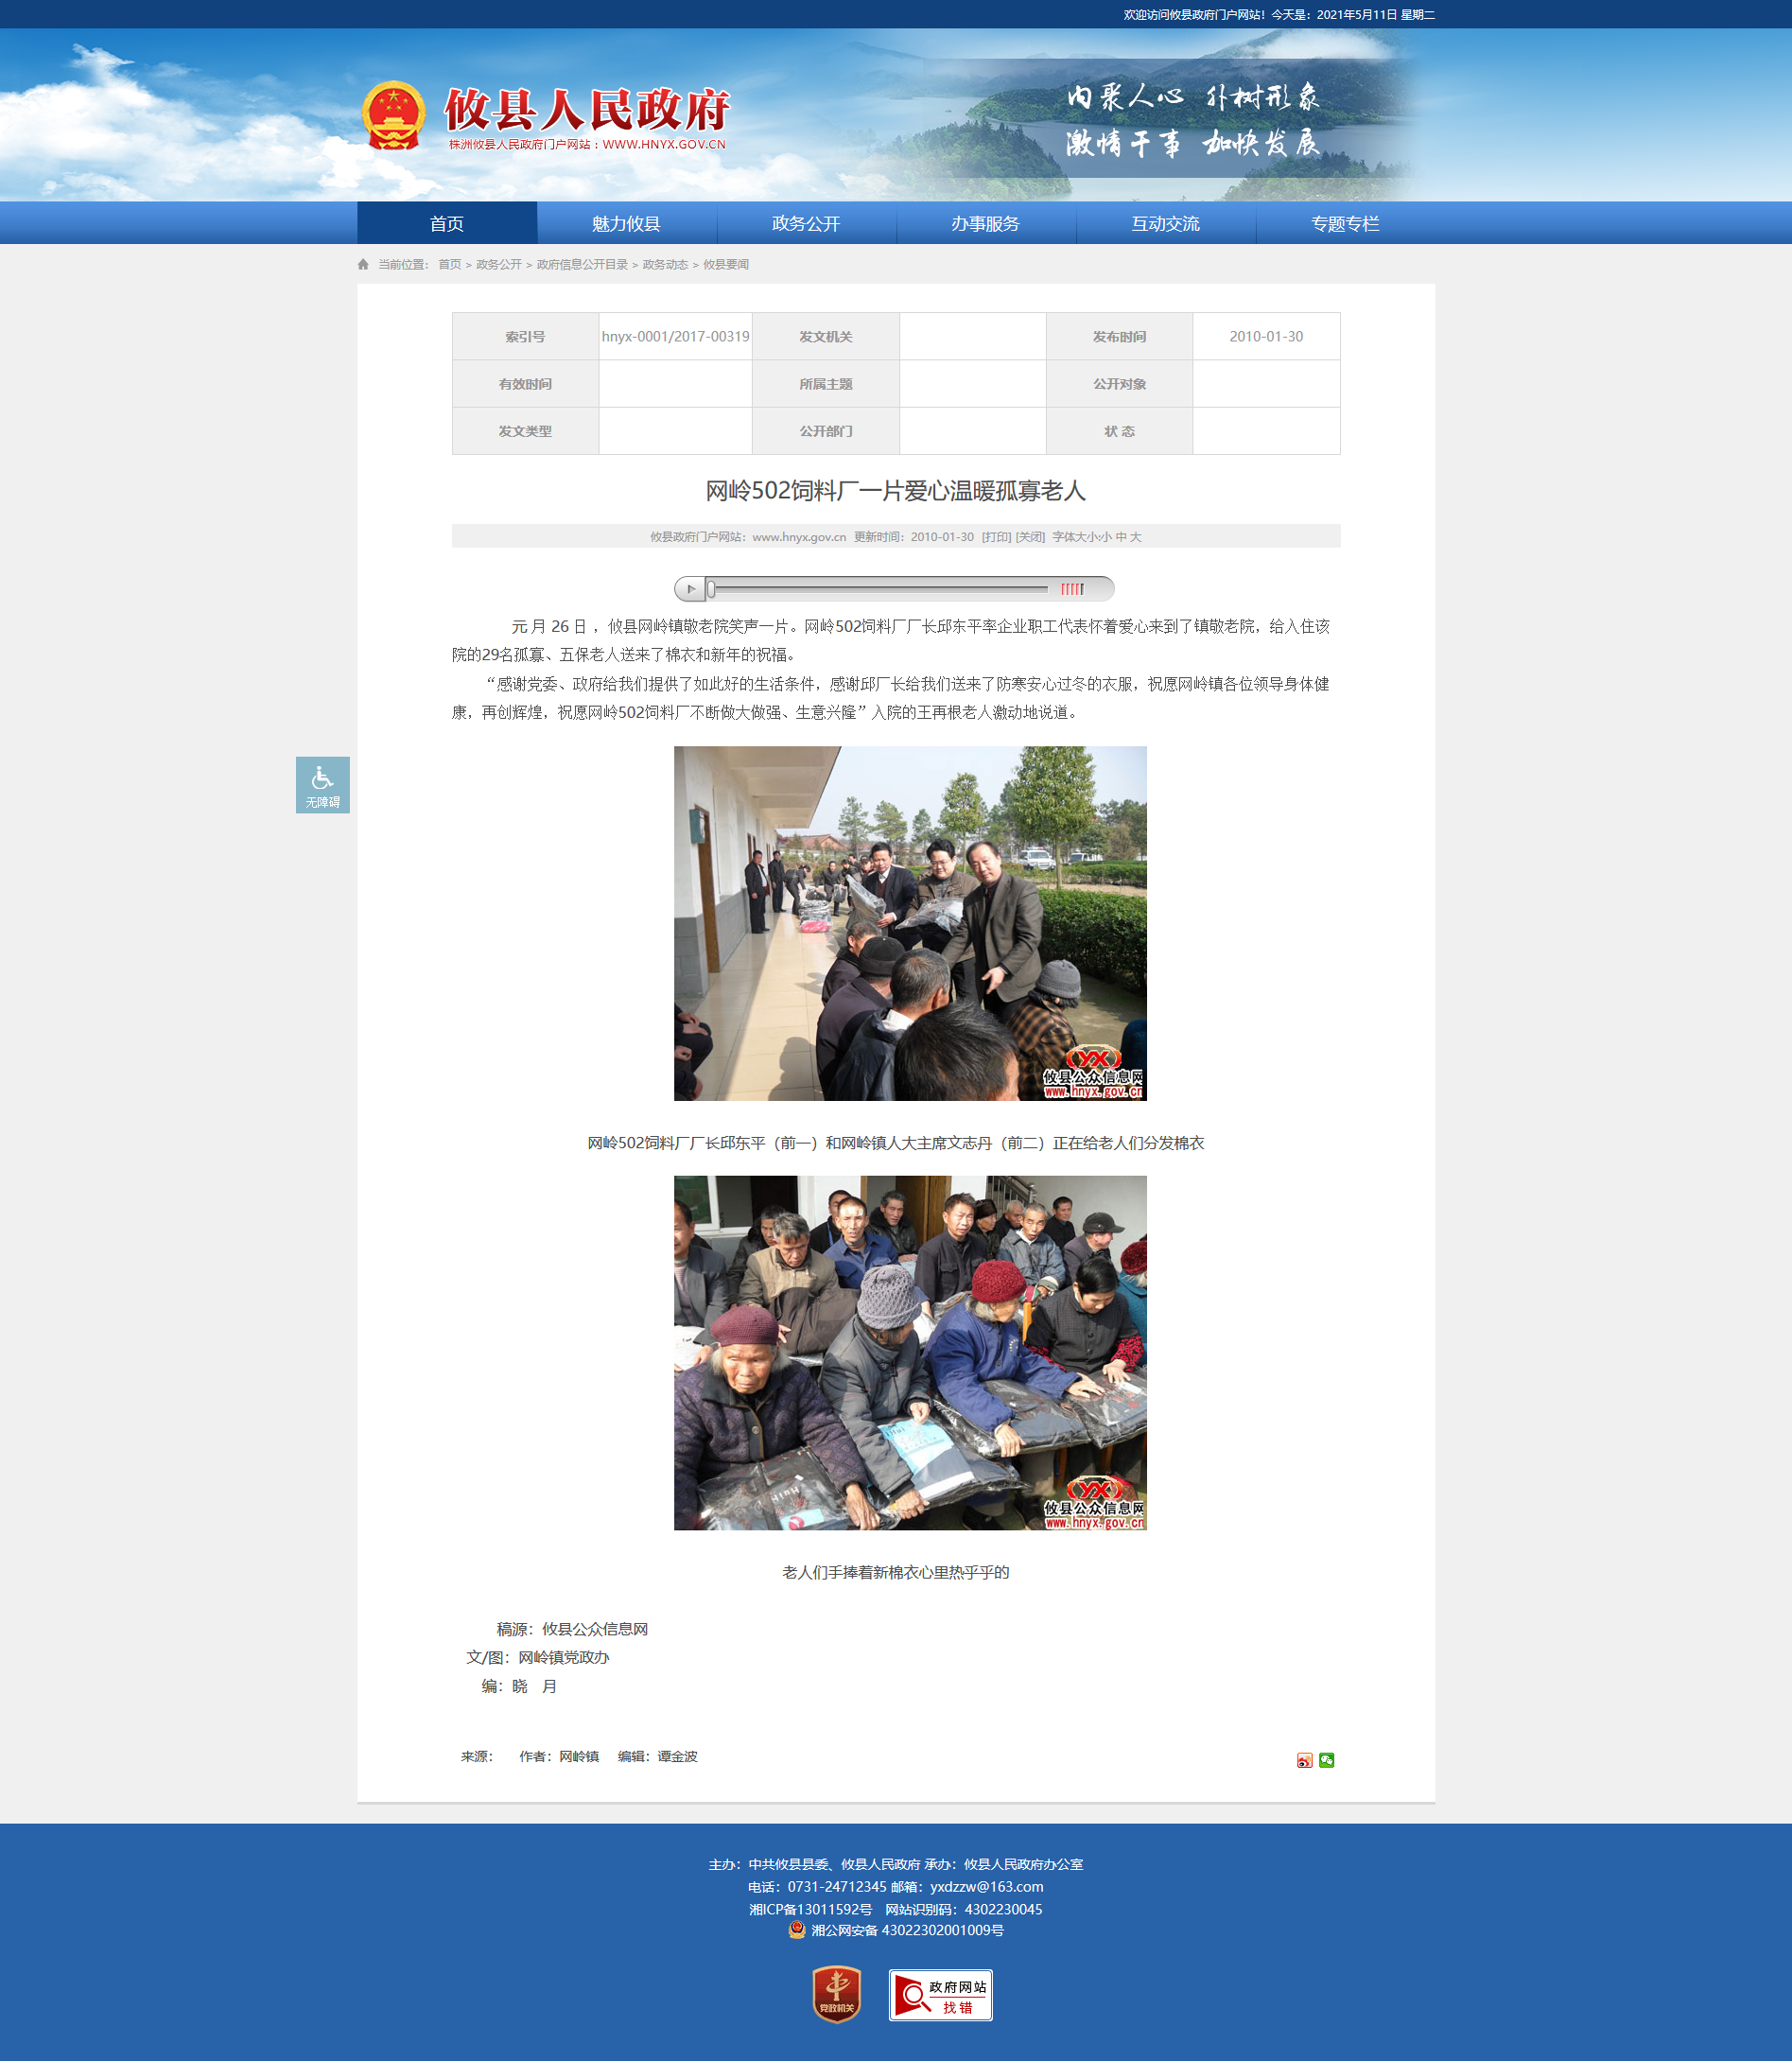
Task: Open the 办事服务 menu item
Action: (x=985, y=223)
